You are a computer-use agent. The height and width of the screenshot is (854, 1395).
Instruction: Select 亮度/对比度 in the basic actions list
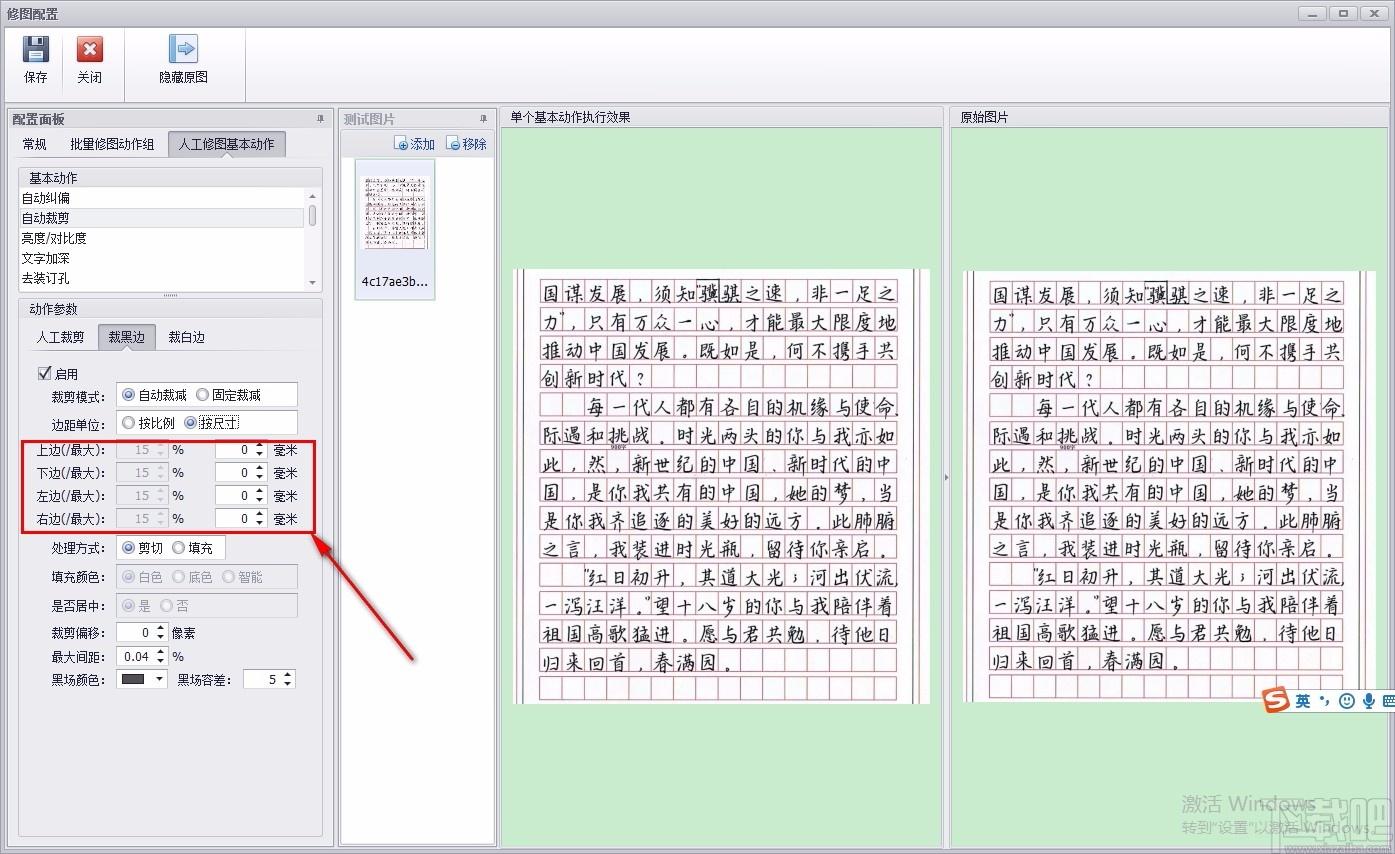161,238
